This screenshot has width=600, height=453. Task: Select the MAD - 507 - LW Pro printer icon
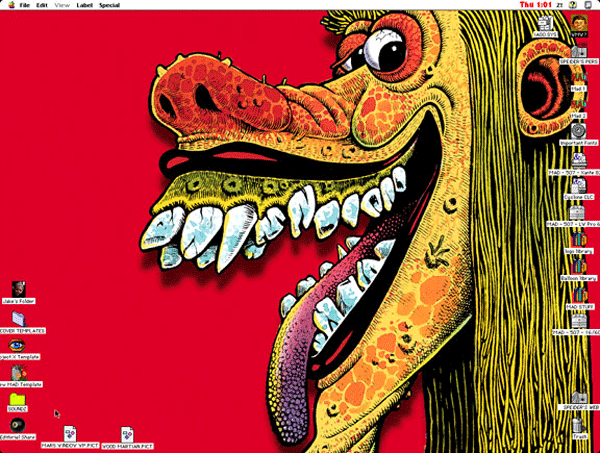pyautogui.click(x=577, y=213)
